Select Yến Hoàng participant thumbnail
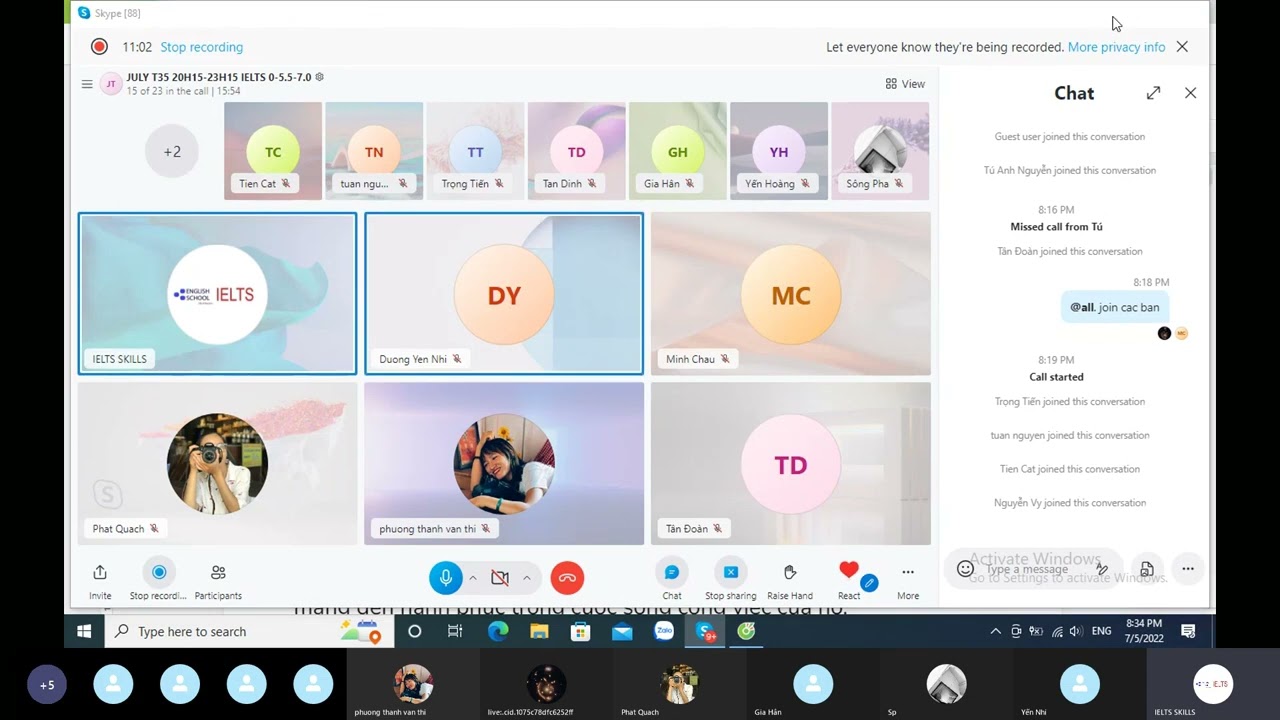Image resolution: width=1280 pixels, height=720 pixels. tap(779, 151)
